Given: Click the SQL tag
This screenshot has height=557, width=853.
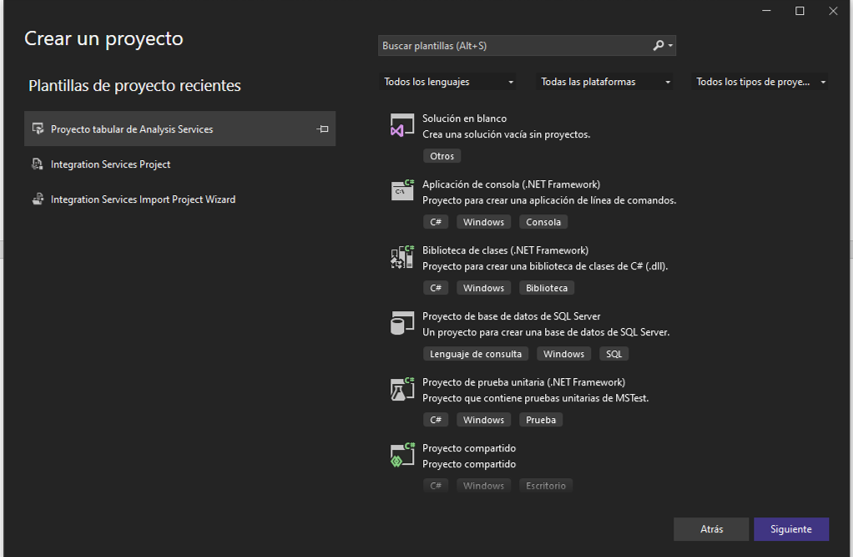Looking at the screenshot, I should [614, 354].
